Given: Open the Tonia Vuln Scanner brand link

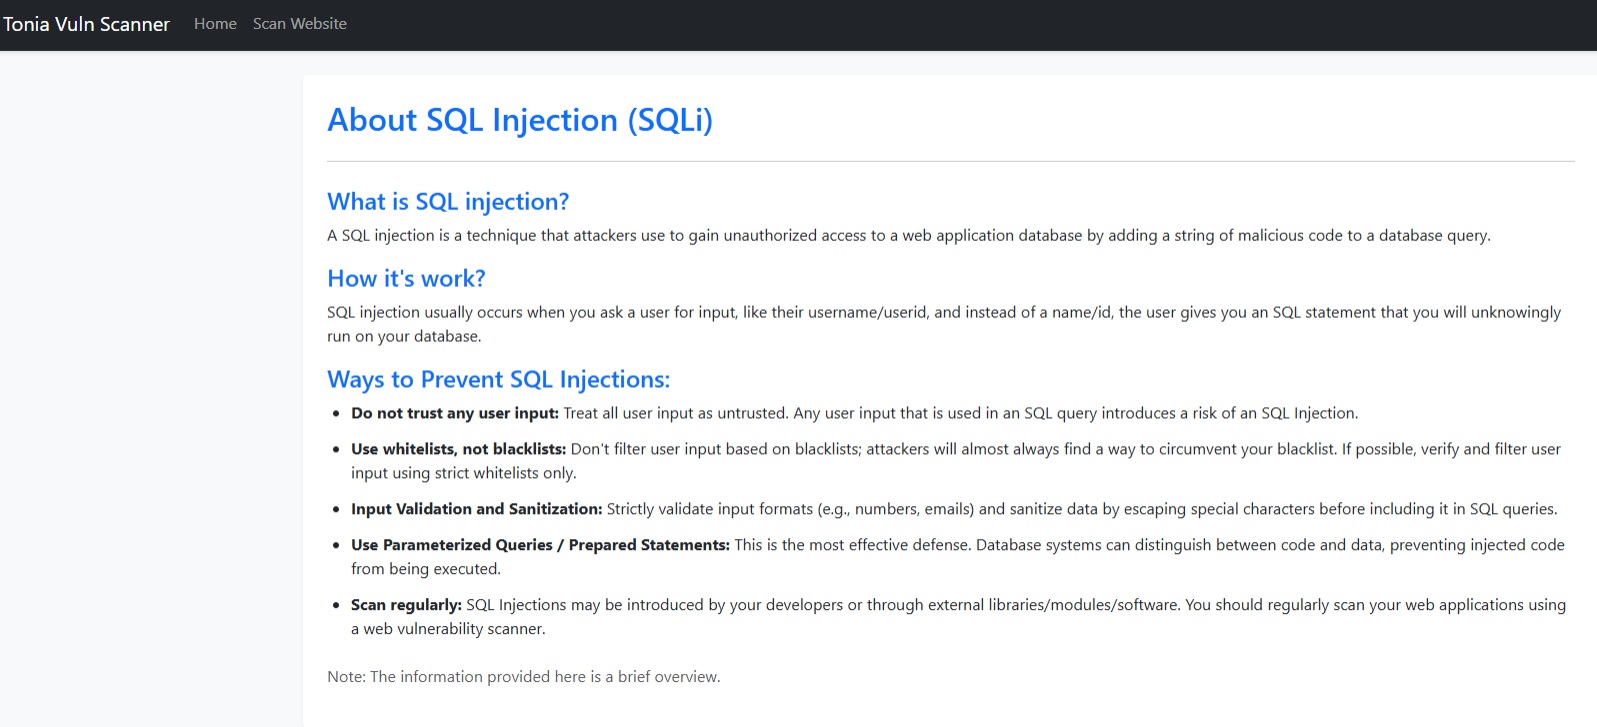Looking at the screenshot, I should point(86,24).
